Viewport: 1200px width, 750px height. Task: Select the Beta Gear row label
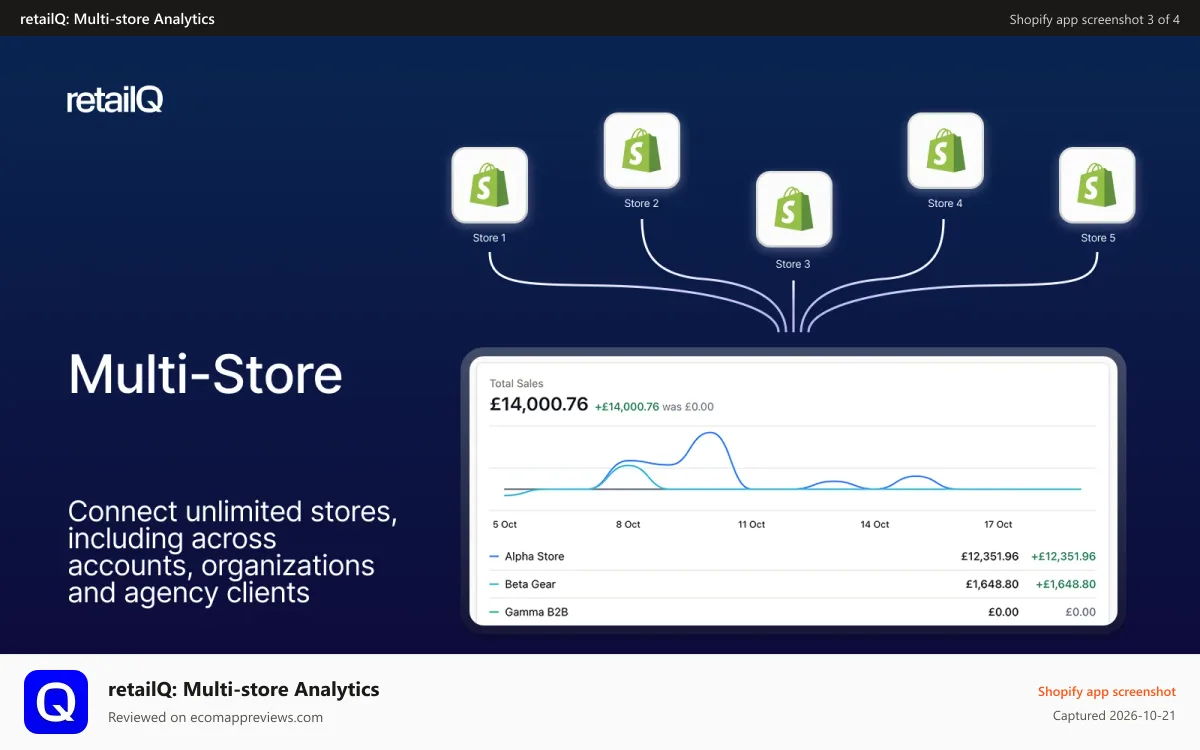point(530,584)
